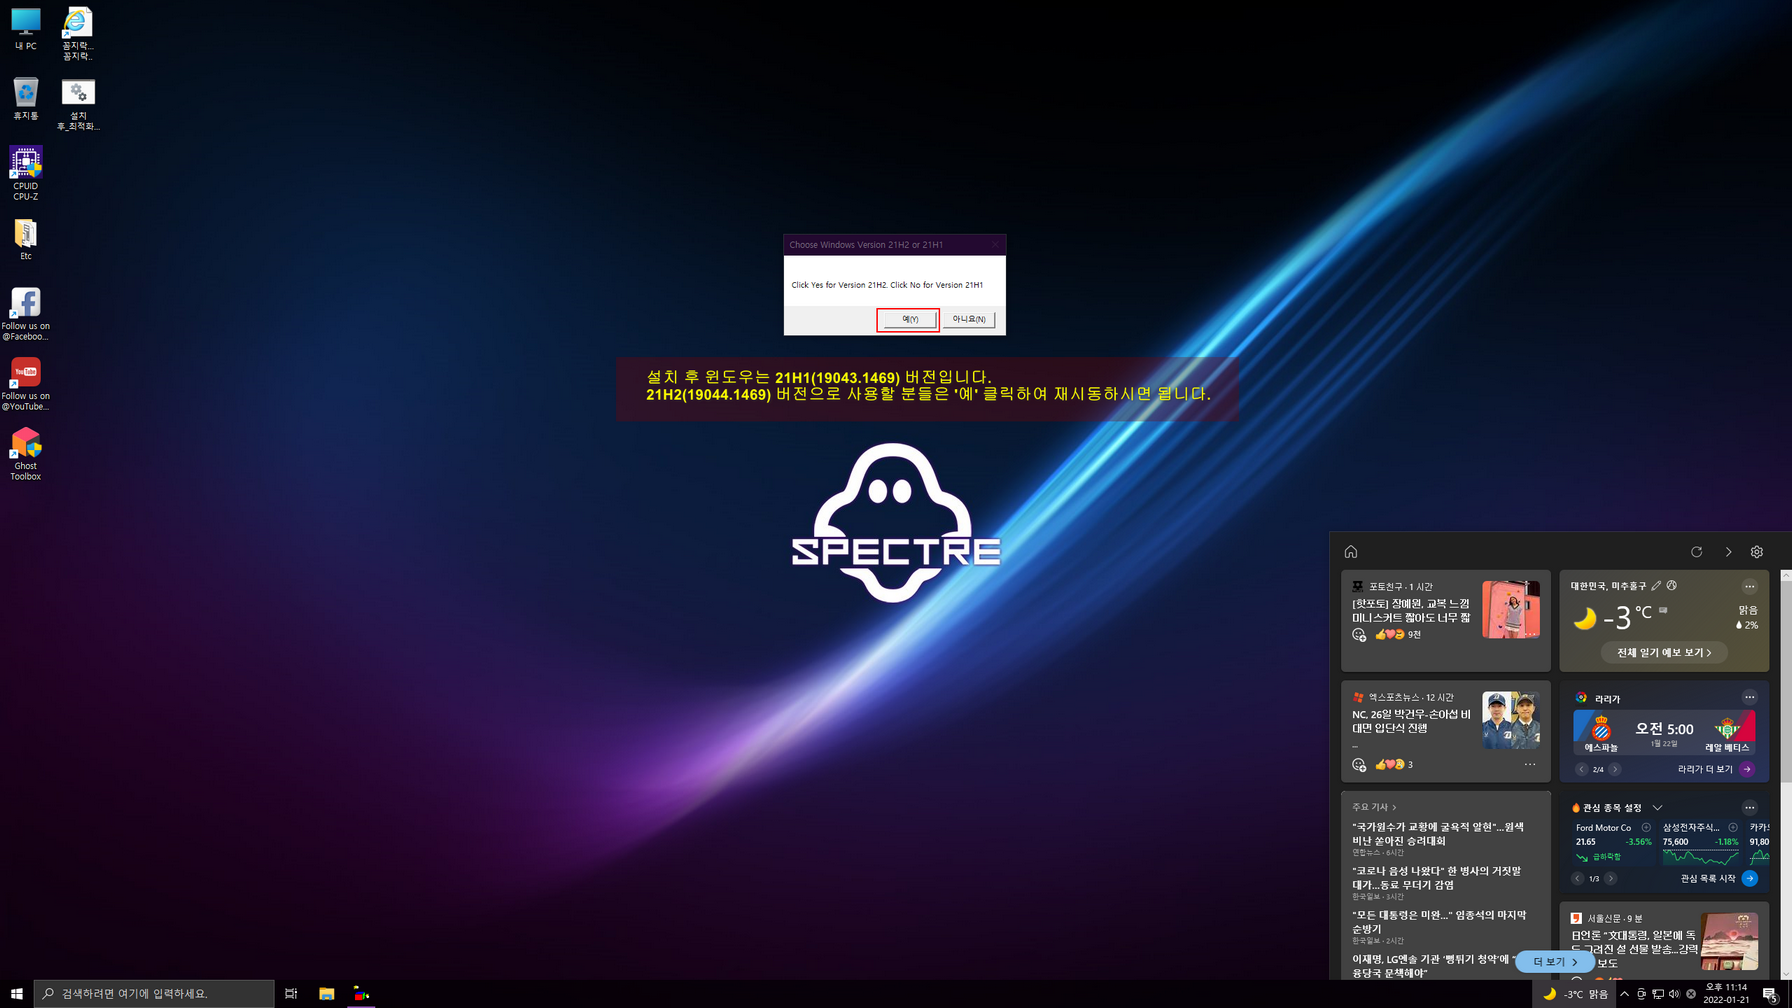Screen dimensions: 1792x1008
Task: Expand the 관심 종목 설정 chevron
Action: point(1657,808)
